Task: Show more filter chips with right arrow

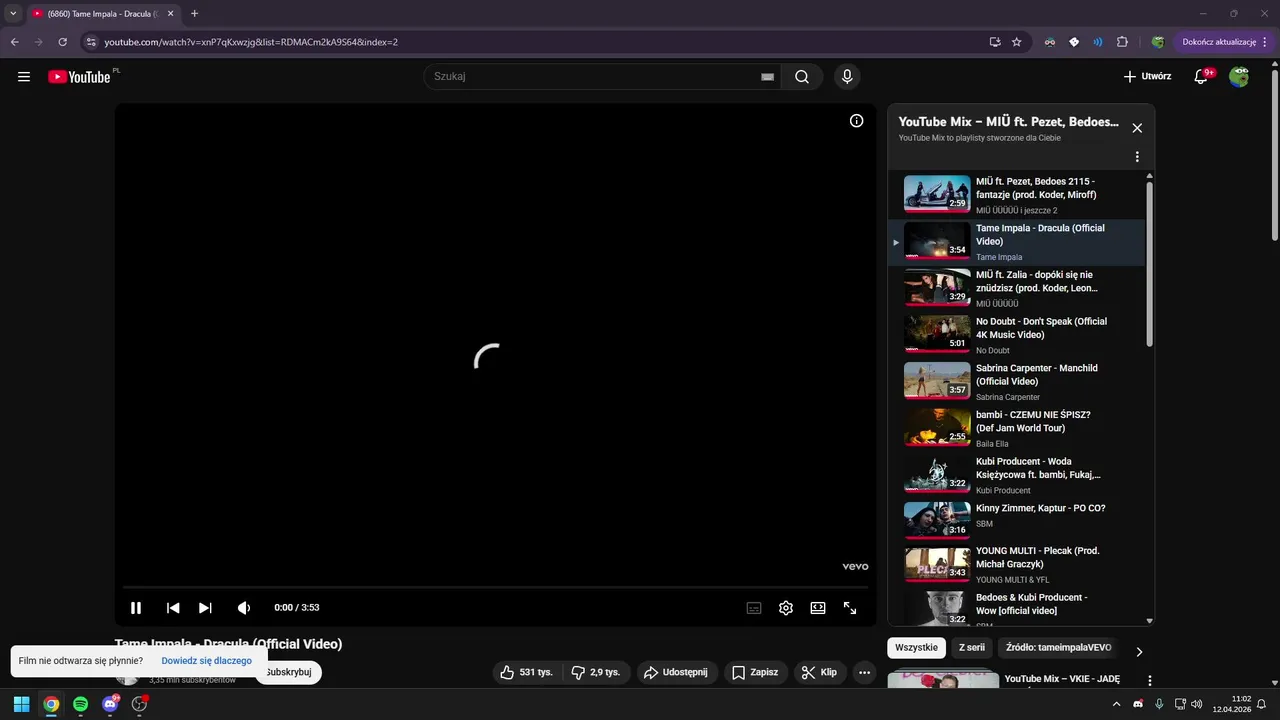Action: [x=1139, y=652]
